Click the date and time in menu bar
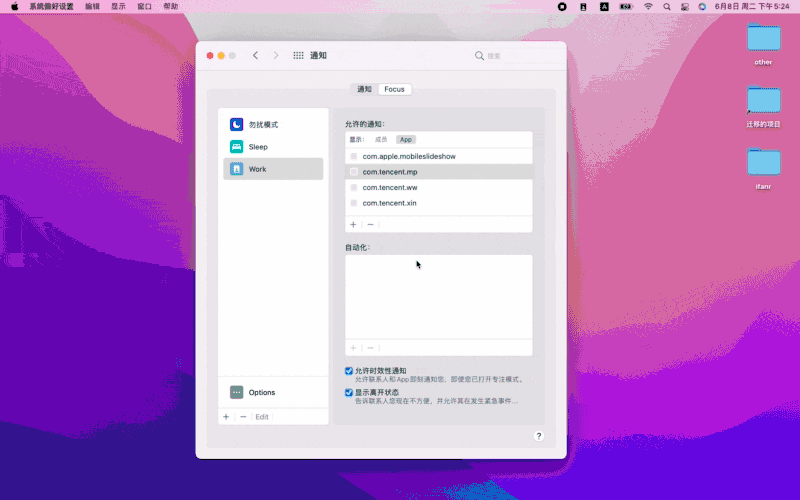 point(752,7)
